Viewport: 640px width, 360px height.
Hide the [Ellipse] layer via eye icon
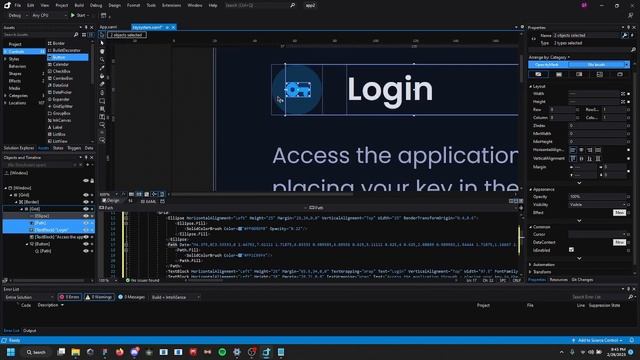point(86,216)
